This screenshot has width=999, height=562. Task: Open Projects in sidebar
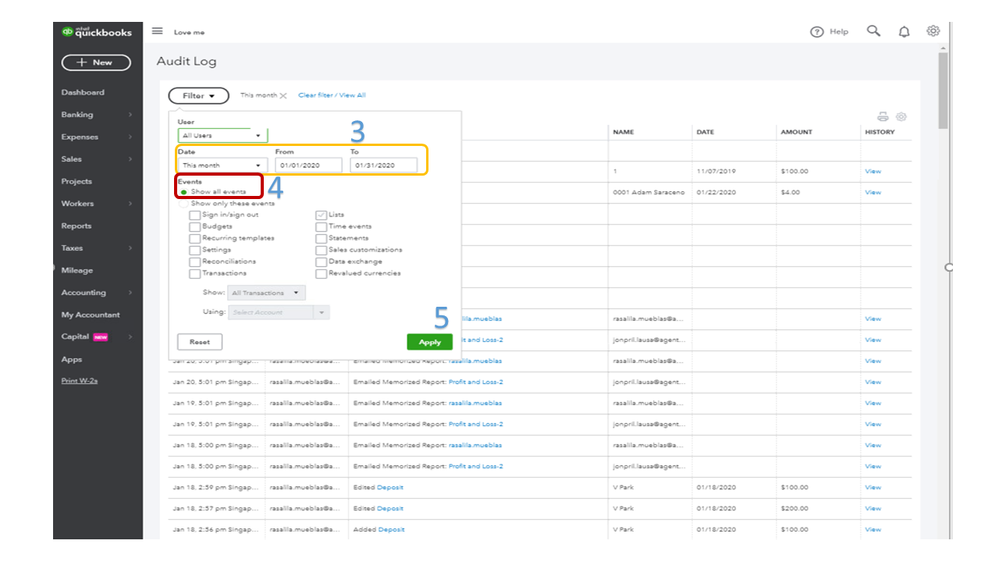click(x=76, y=182)
